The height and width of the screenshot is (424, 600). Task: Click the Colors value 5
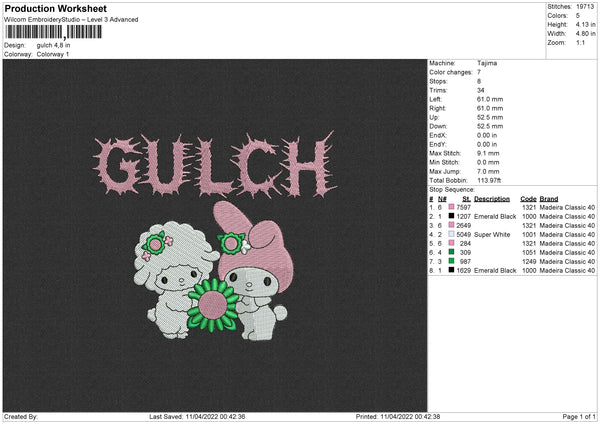pyautogui.click(x=578, y=16)
